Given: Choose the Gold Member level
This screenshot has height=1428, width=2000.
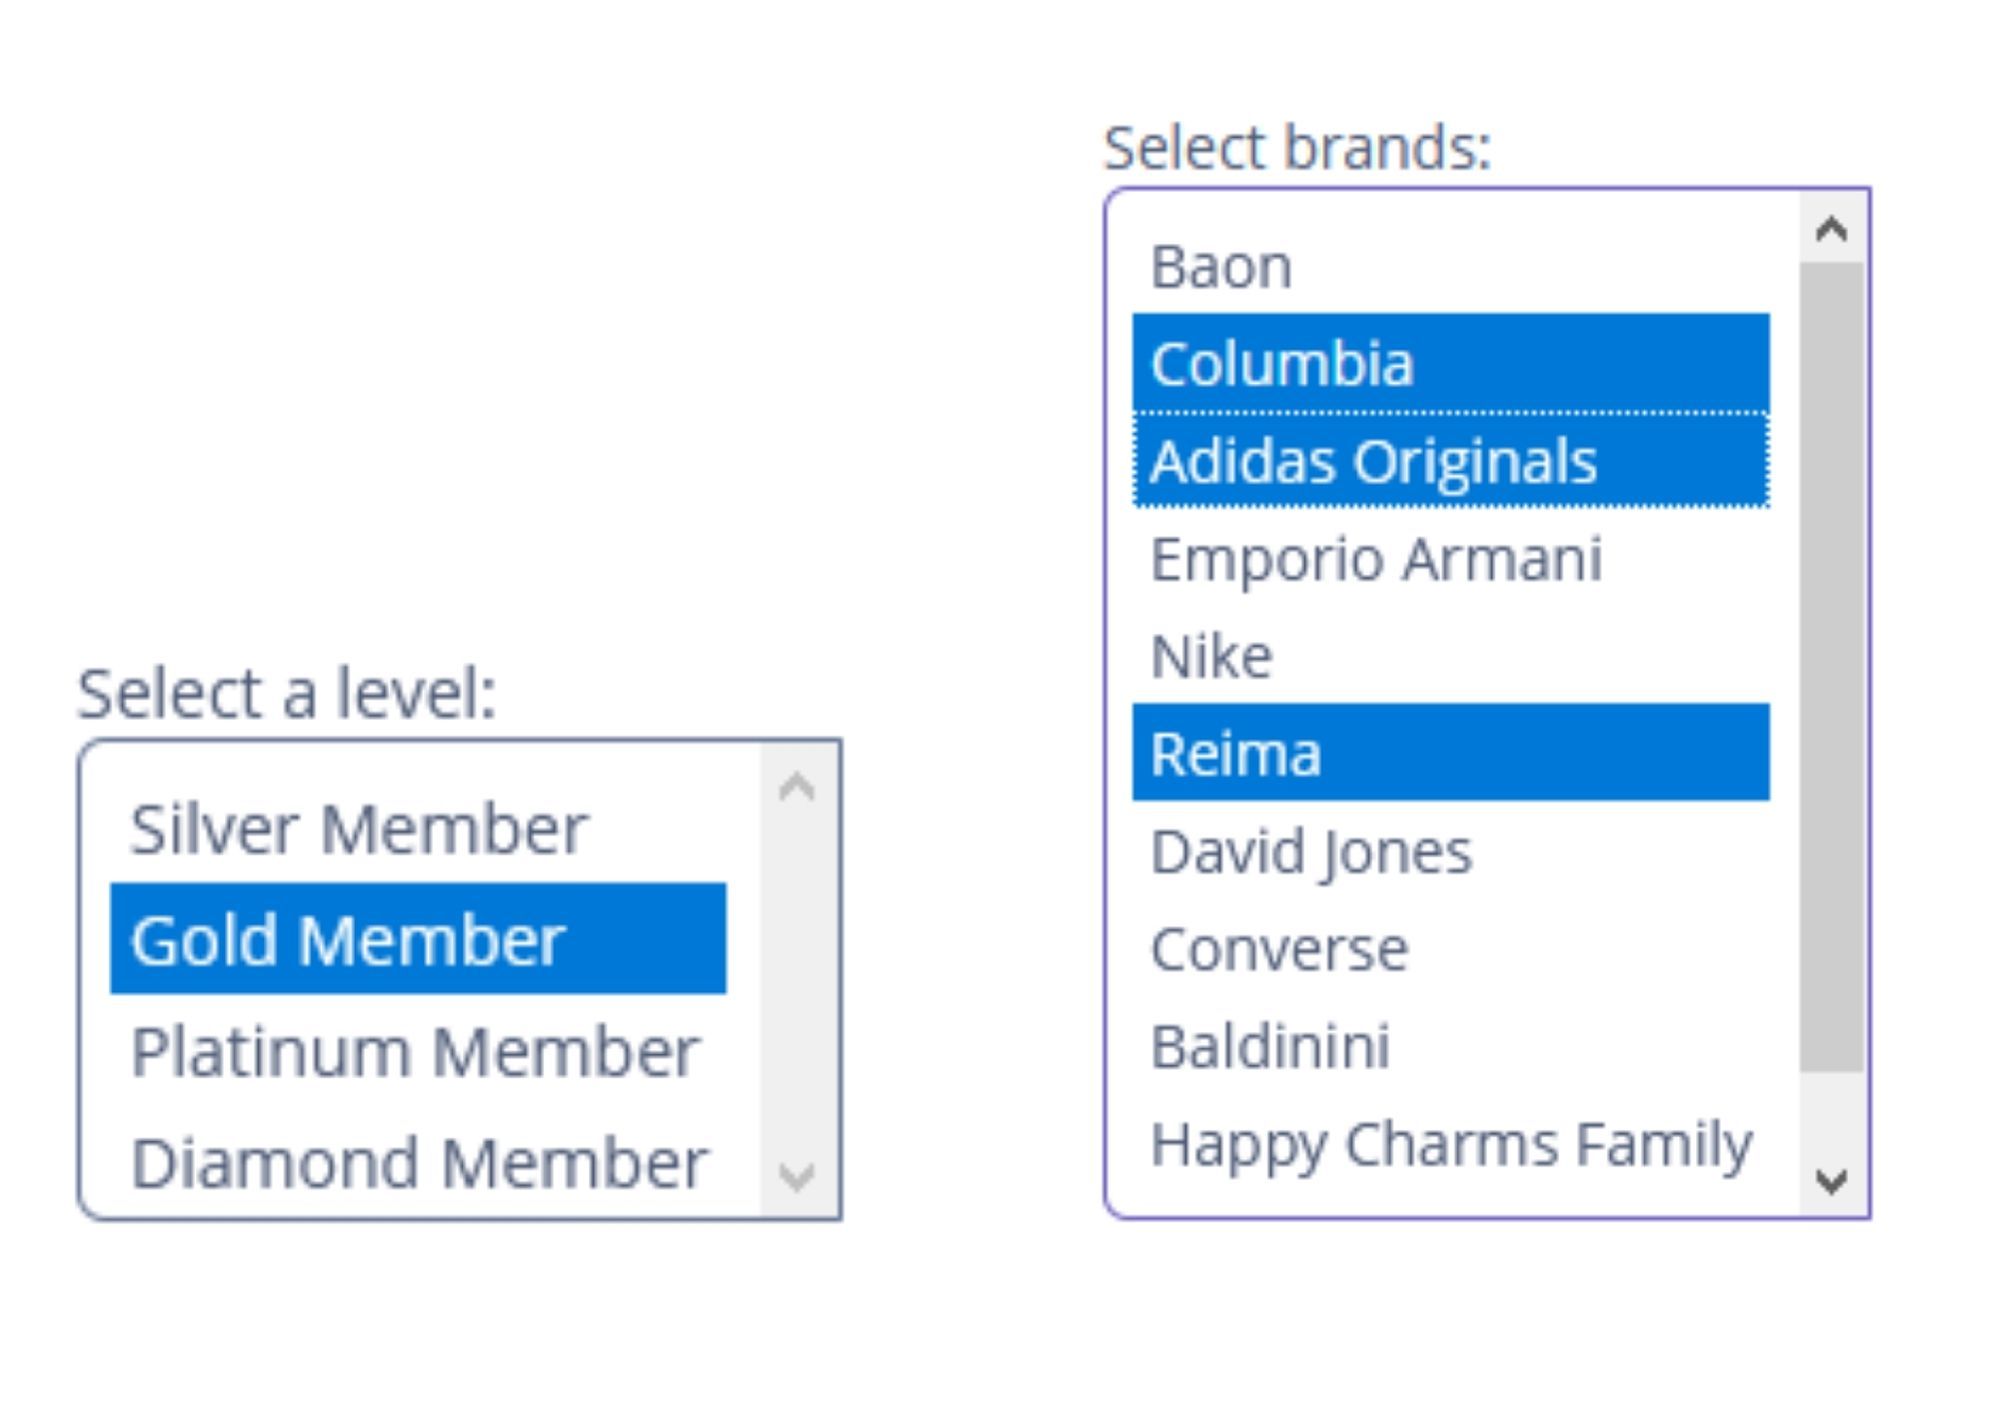Looking at the screenshot, I should click(418, 939).
